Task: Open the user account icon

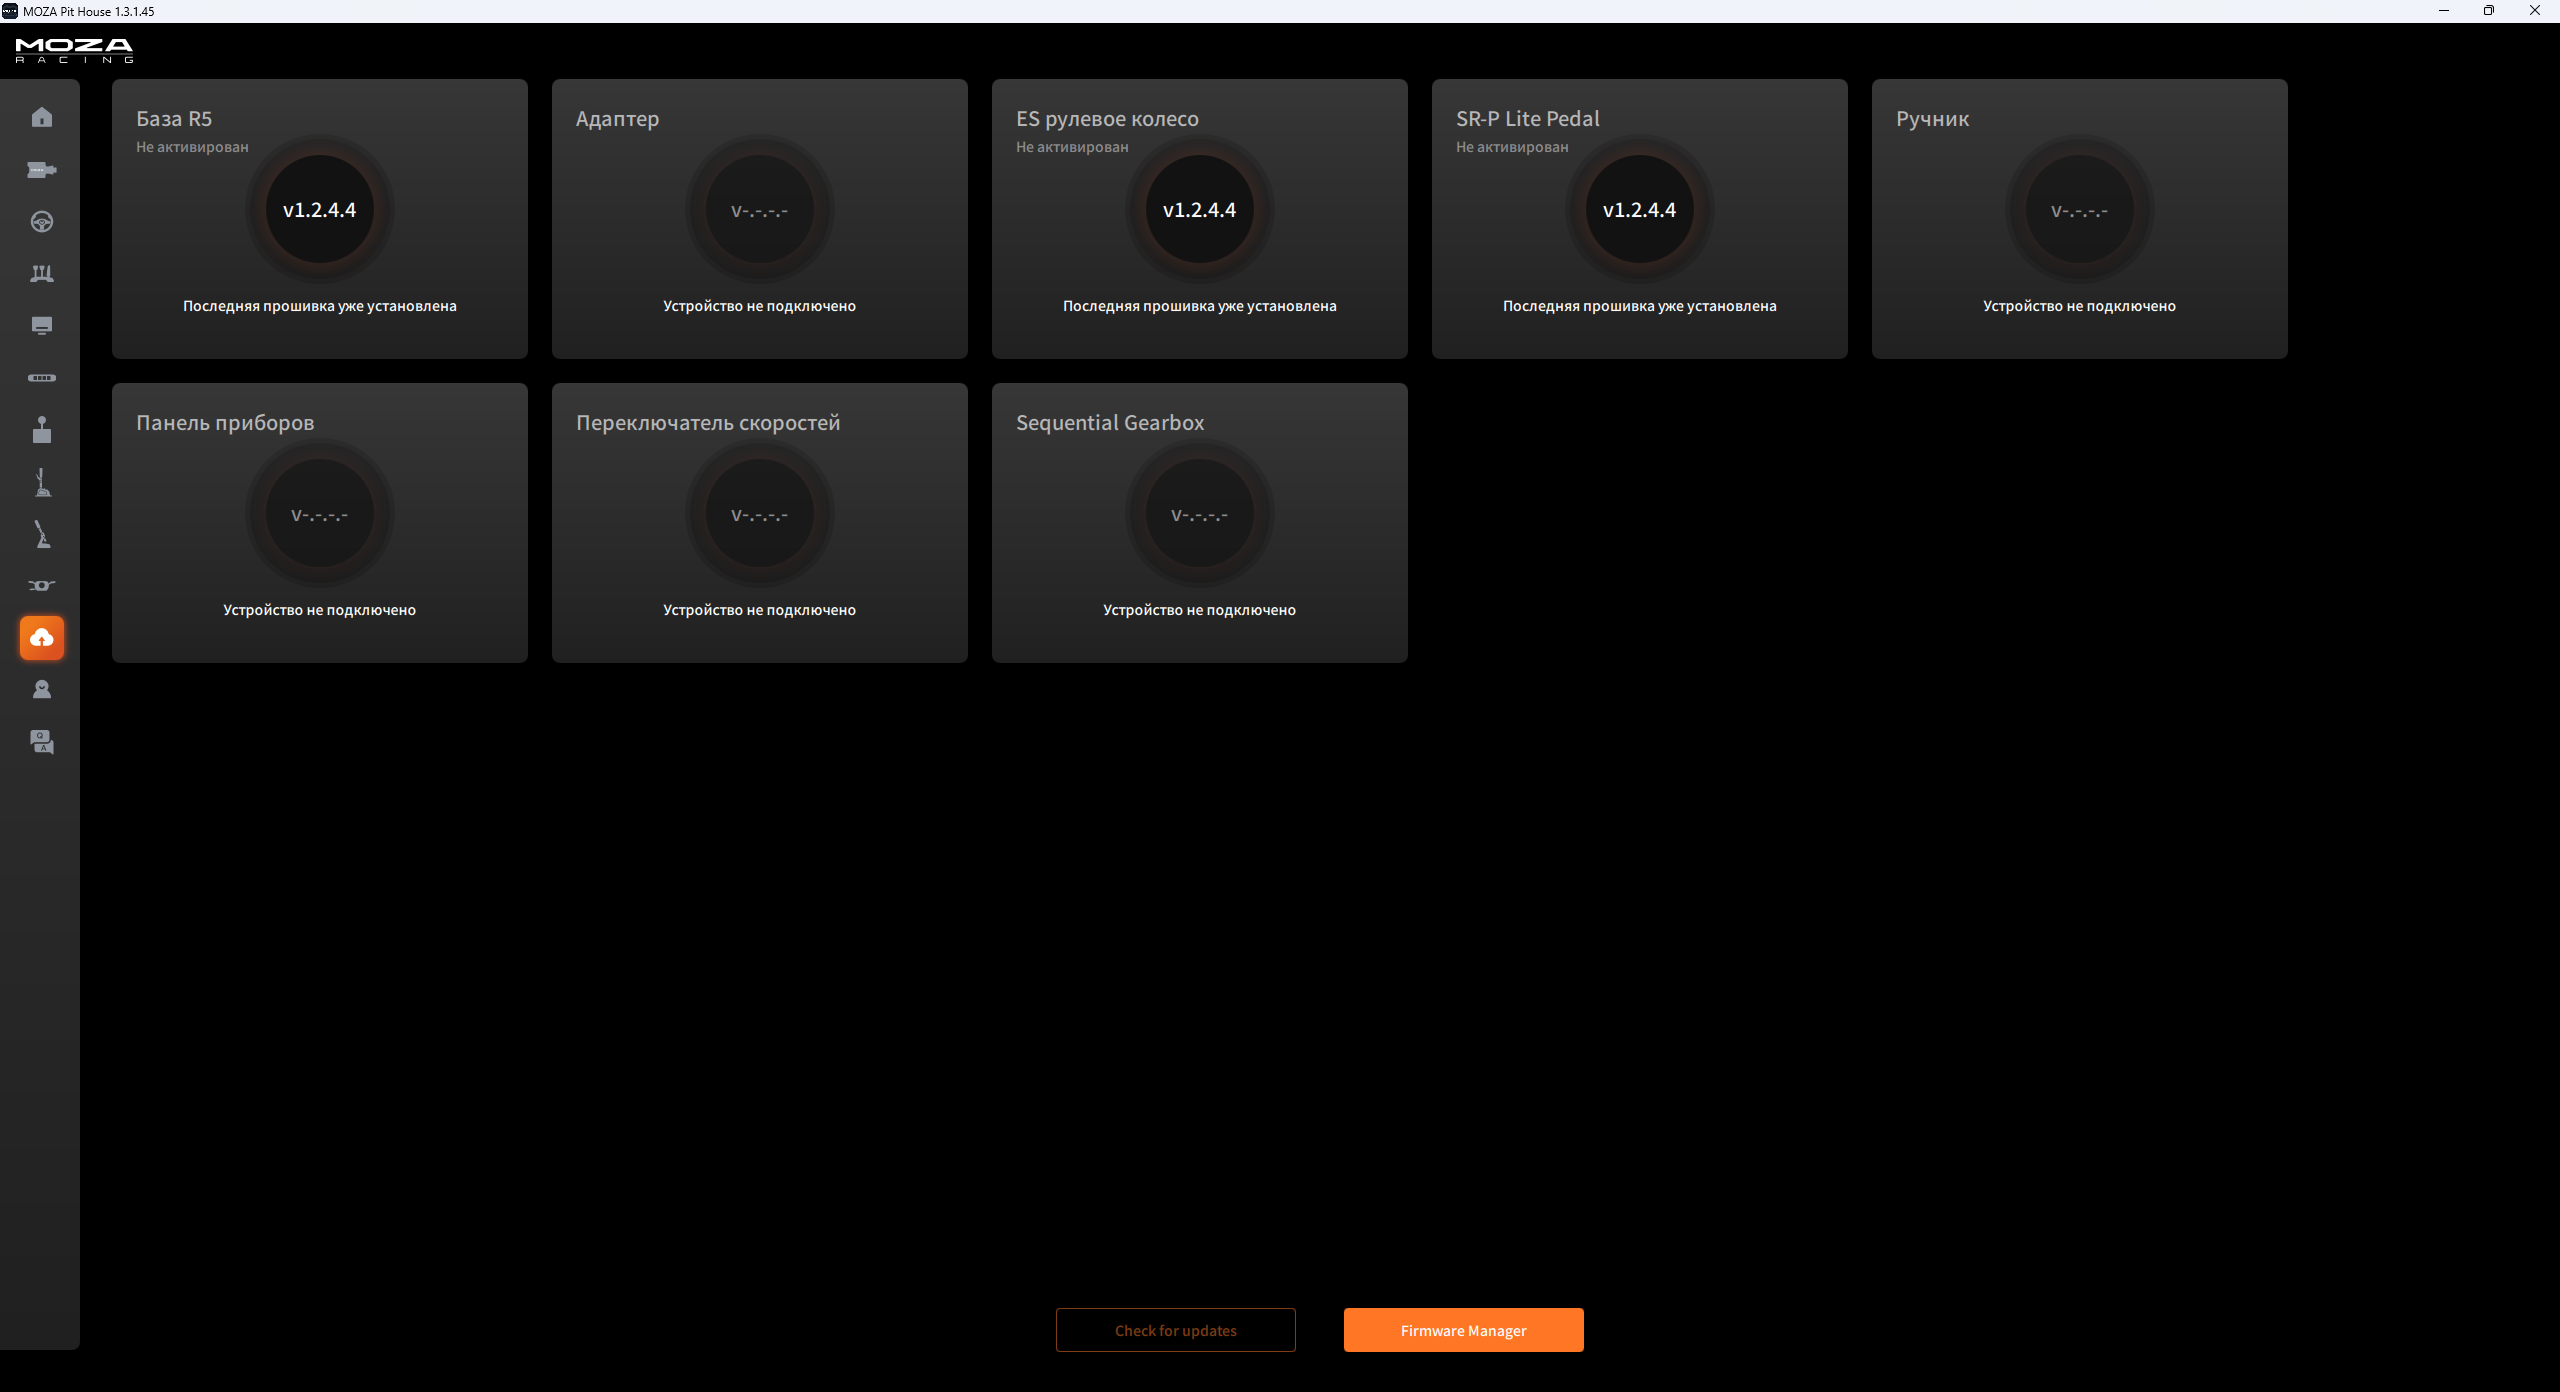Action: tap(42, 690)
